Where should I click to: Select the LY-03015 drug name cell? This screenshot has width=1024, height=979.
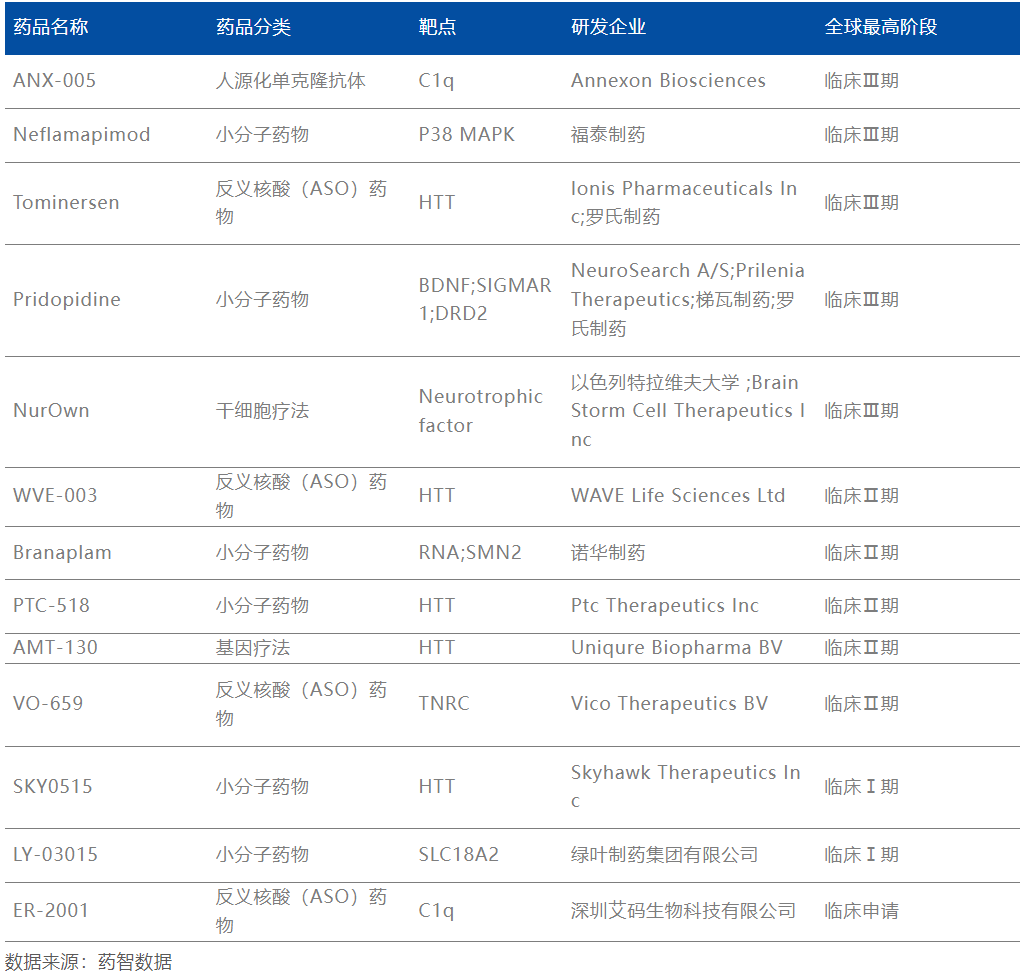click(x=55, y=854)
